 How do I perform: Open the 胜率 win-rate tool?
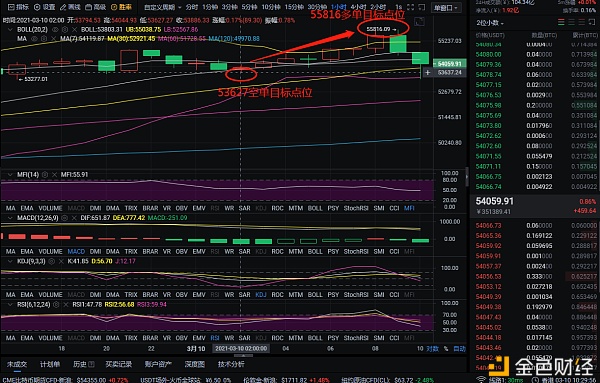point(121,7)
